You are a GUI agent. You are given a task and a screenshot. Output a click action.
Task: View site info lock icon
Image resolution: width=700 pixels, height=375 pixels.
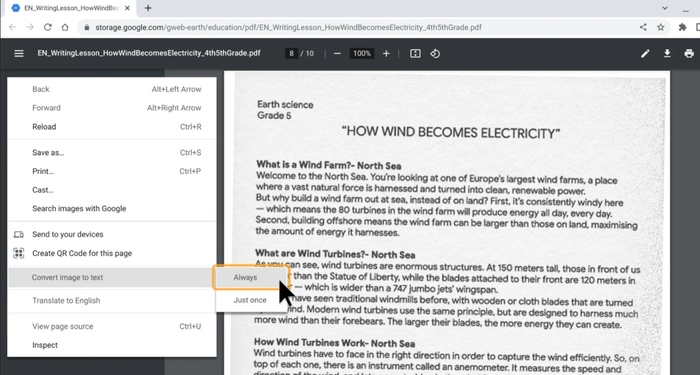click(x=87, y=27)
